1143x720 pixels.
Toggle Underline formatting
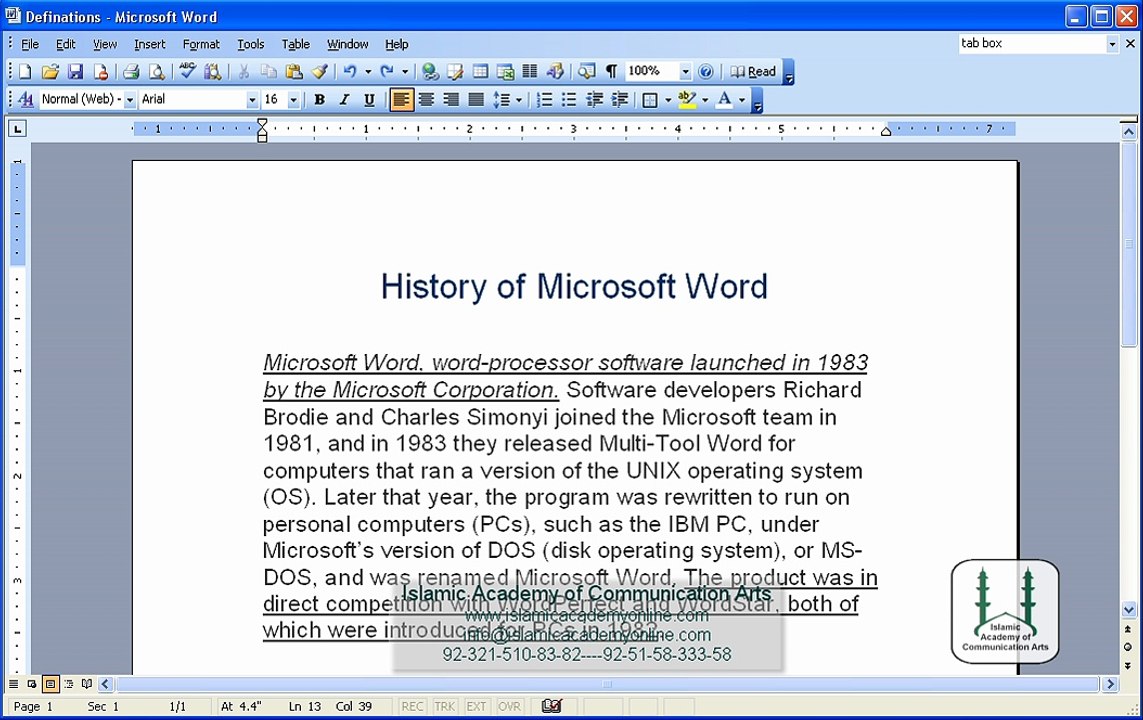point(370,99)
